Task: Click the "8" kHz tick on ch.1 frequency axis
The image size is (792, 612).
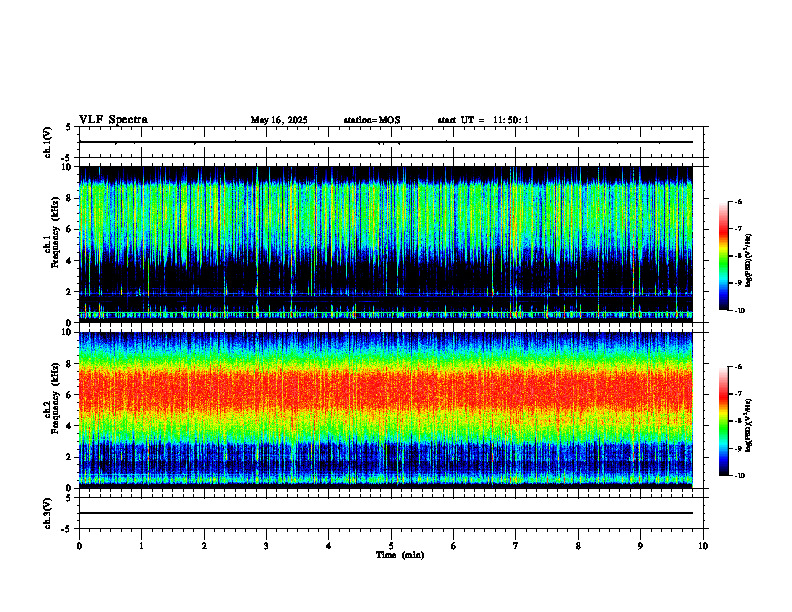Action: tap(70, 198)
